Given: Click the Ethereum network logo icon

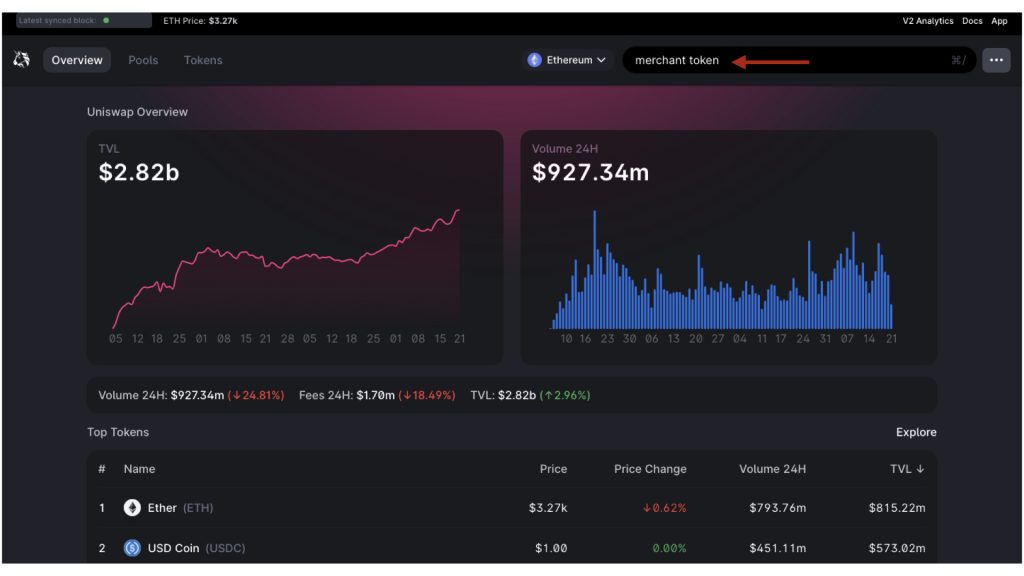Looking at the screenshot, I should tap(535, 60).
